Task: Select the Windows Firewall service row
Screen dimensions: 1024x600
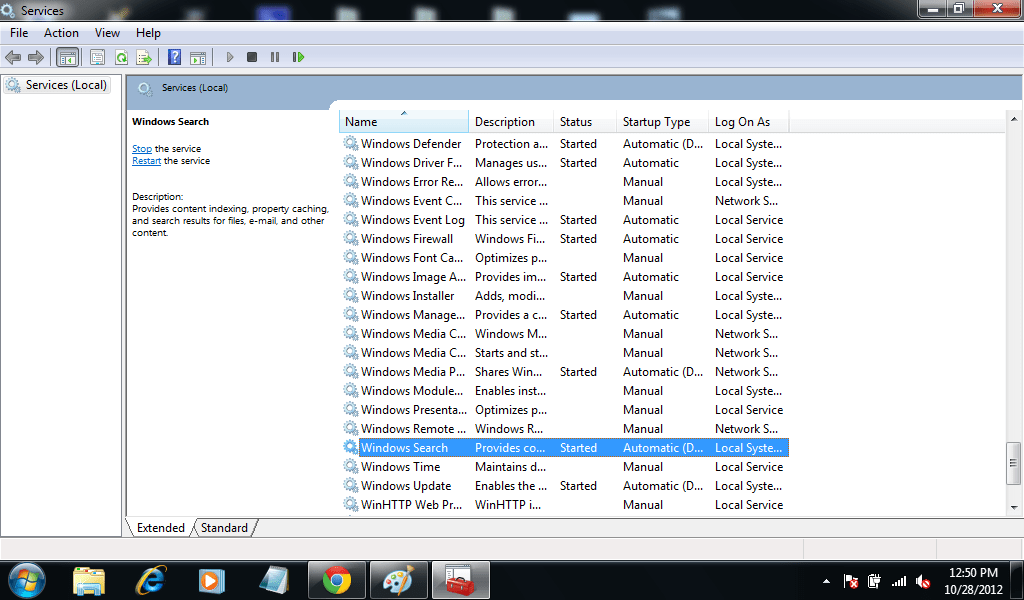Action: click(564, 238)
